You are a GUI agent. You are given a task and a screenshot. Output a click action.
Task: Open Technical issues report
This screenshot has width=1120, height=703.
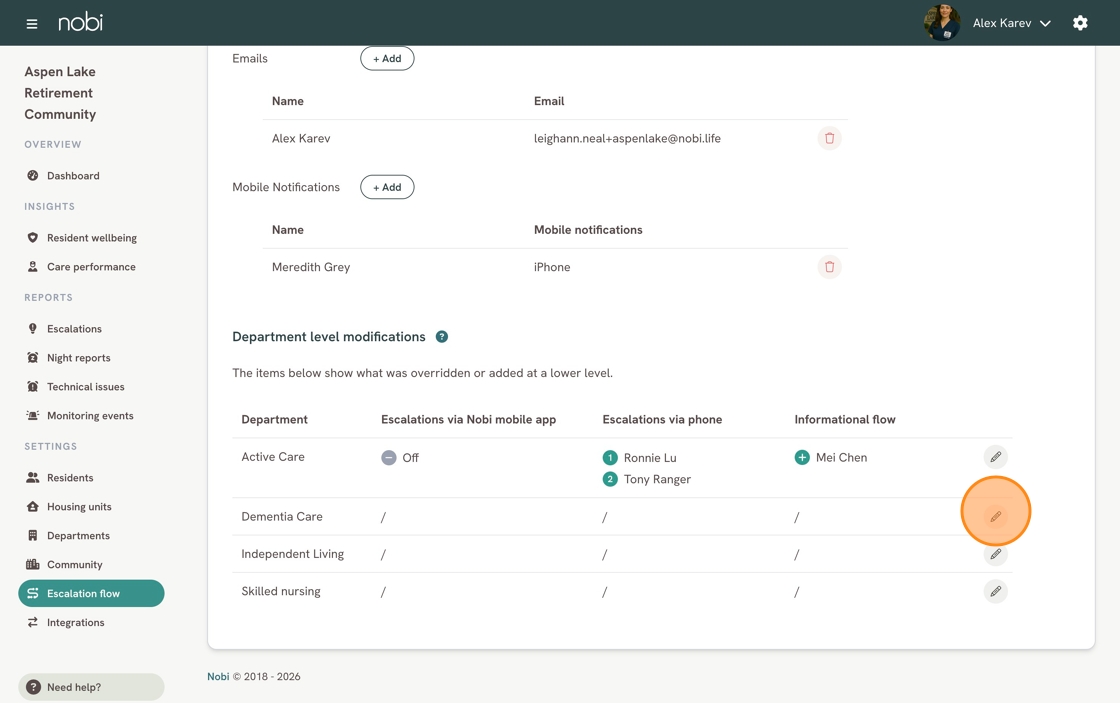pos(91,387)
